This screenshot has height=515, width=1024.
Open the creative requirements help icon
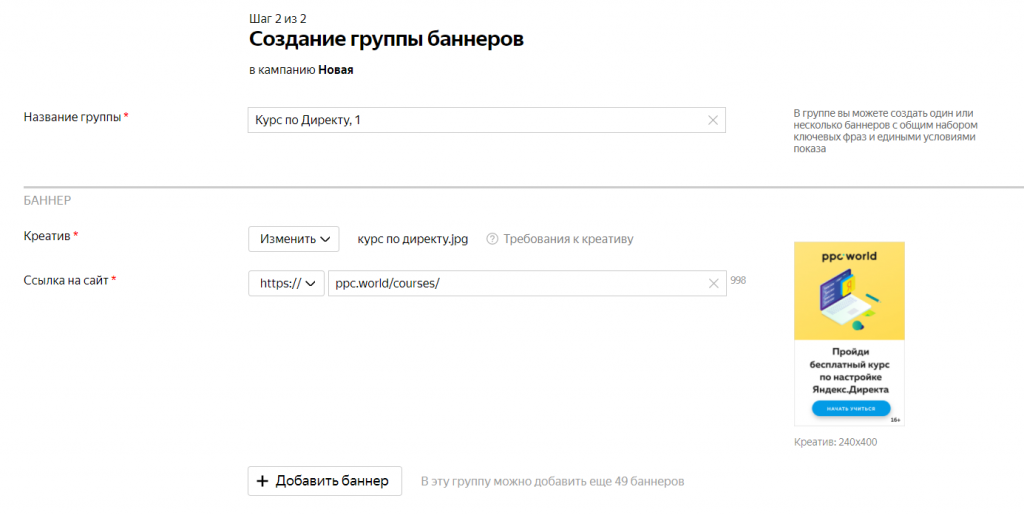[x=492, y=239]
